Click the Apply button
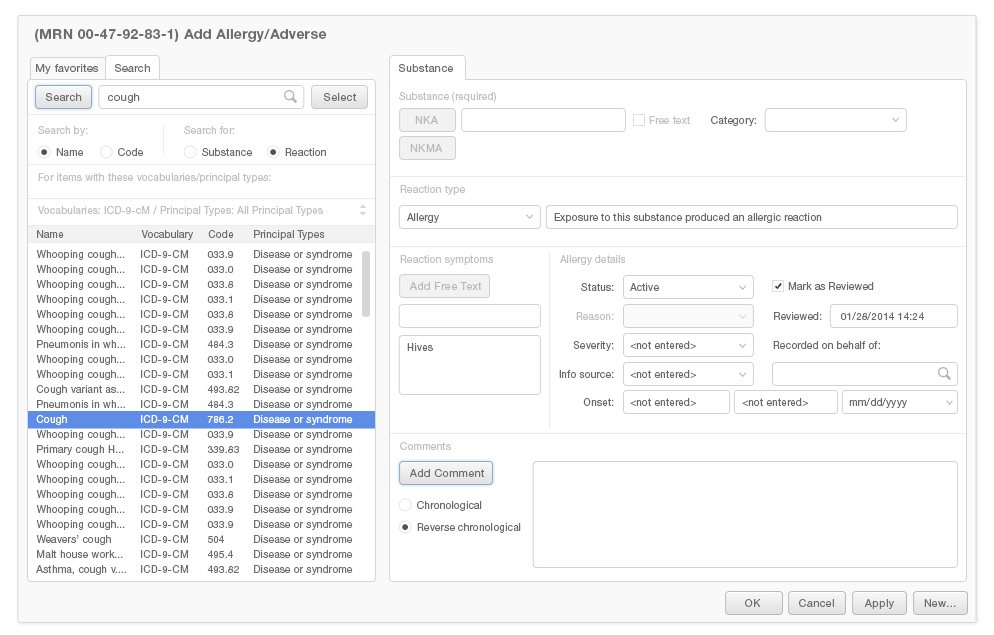The height and width of the screenshot is (635, 994). click(879, 603)
